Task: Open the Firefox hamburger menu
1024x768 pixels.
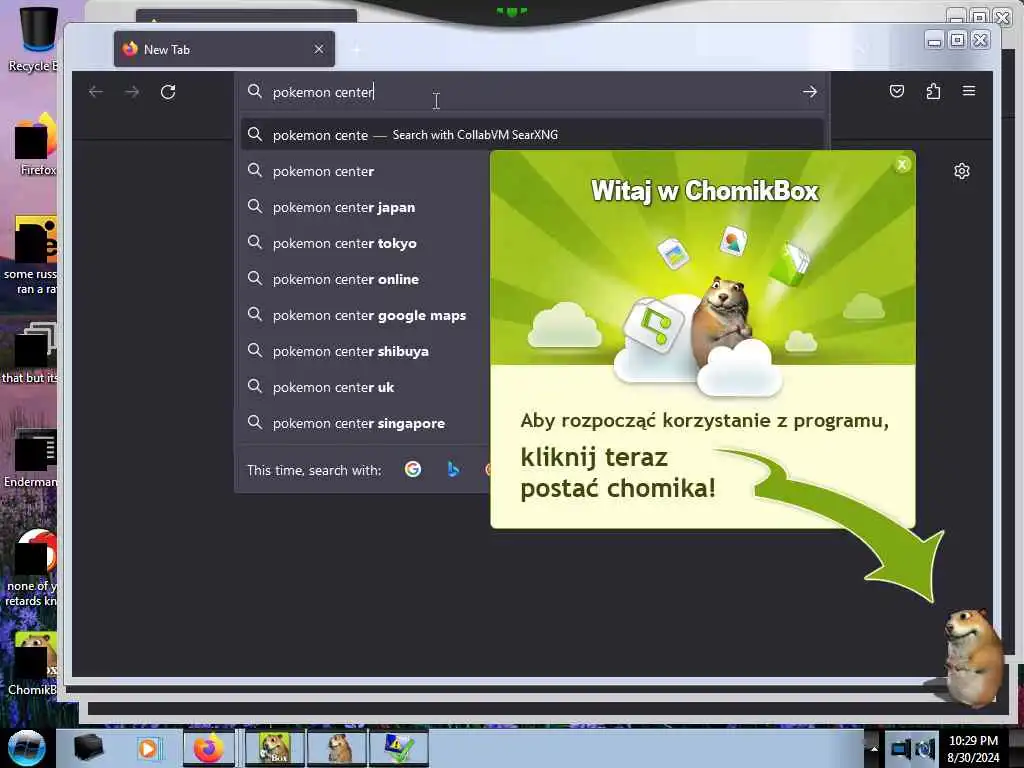Action: pos(969,91)
